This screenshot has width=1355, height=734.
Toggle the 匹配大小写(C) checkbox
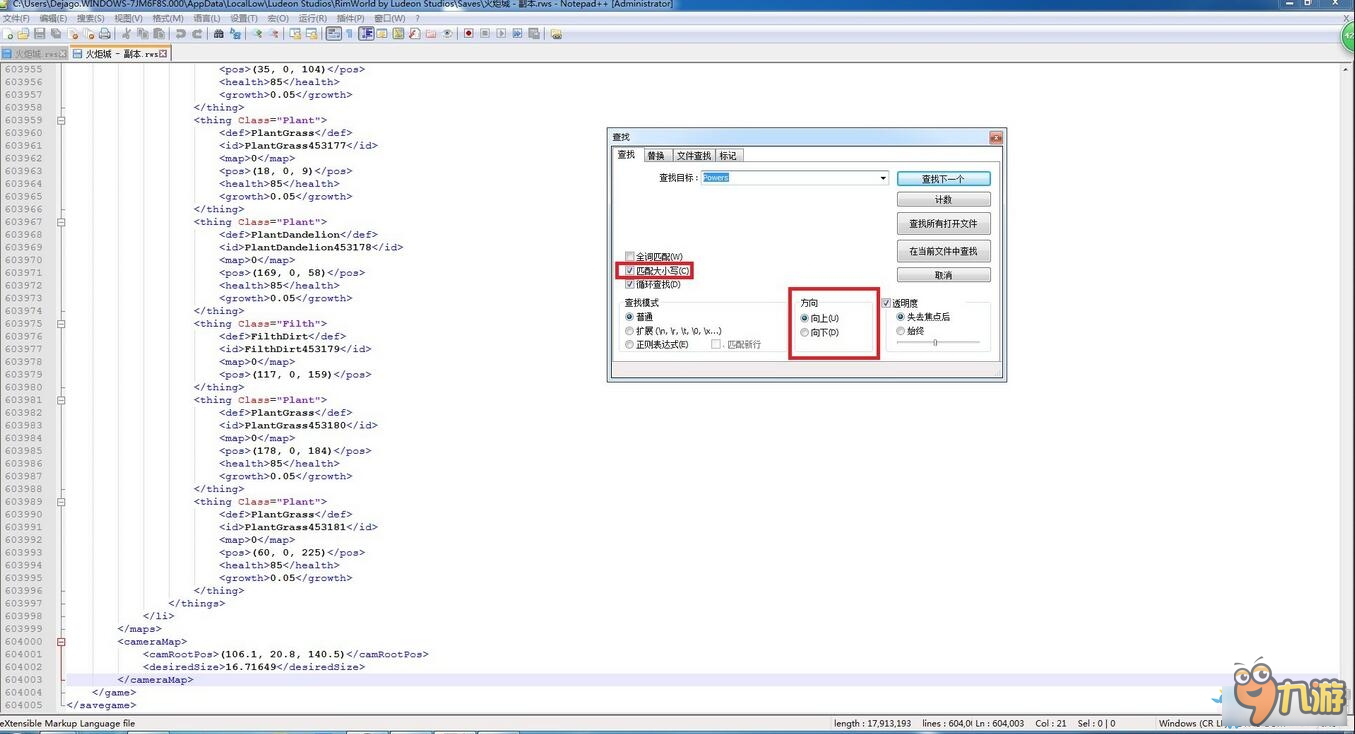[630, 271]
